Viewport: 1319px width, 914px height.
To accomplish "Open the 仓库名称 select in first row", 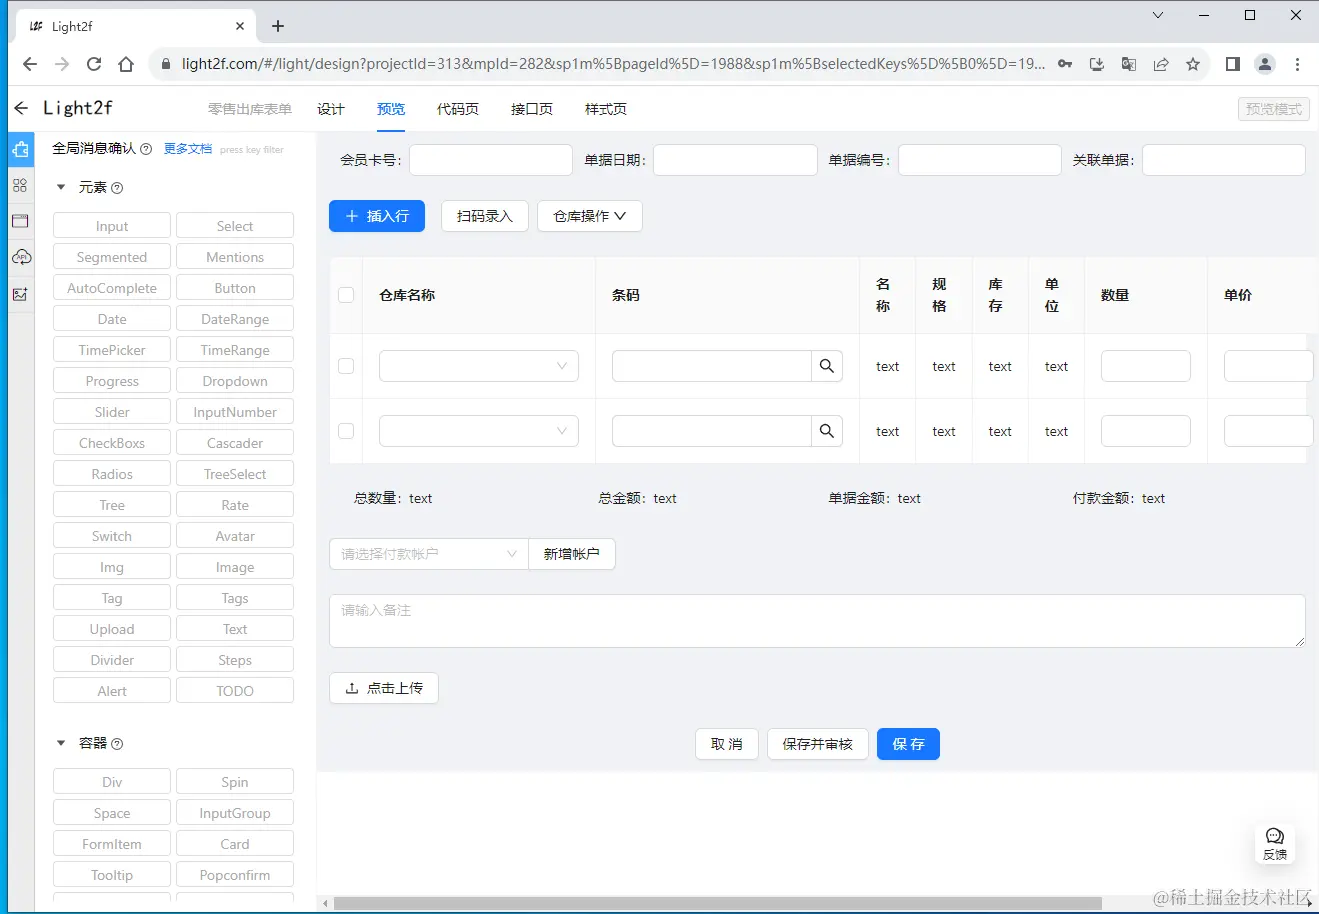I will (479, 366).
